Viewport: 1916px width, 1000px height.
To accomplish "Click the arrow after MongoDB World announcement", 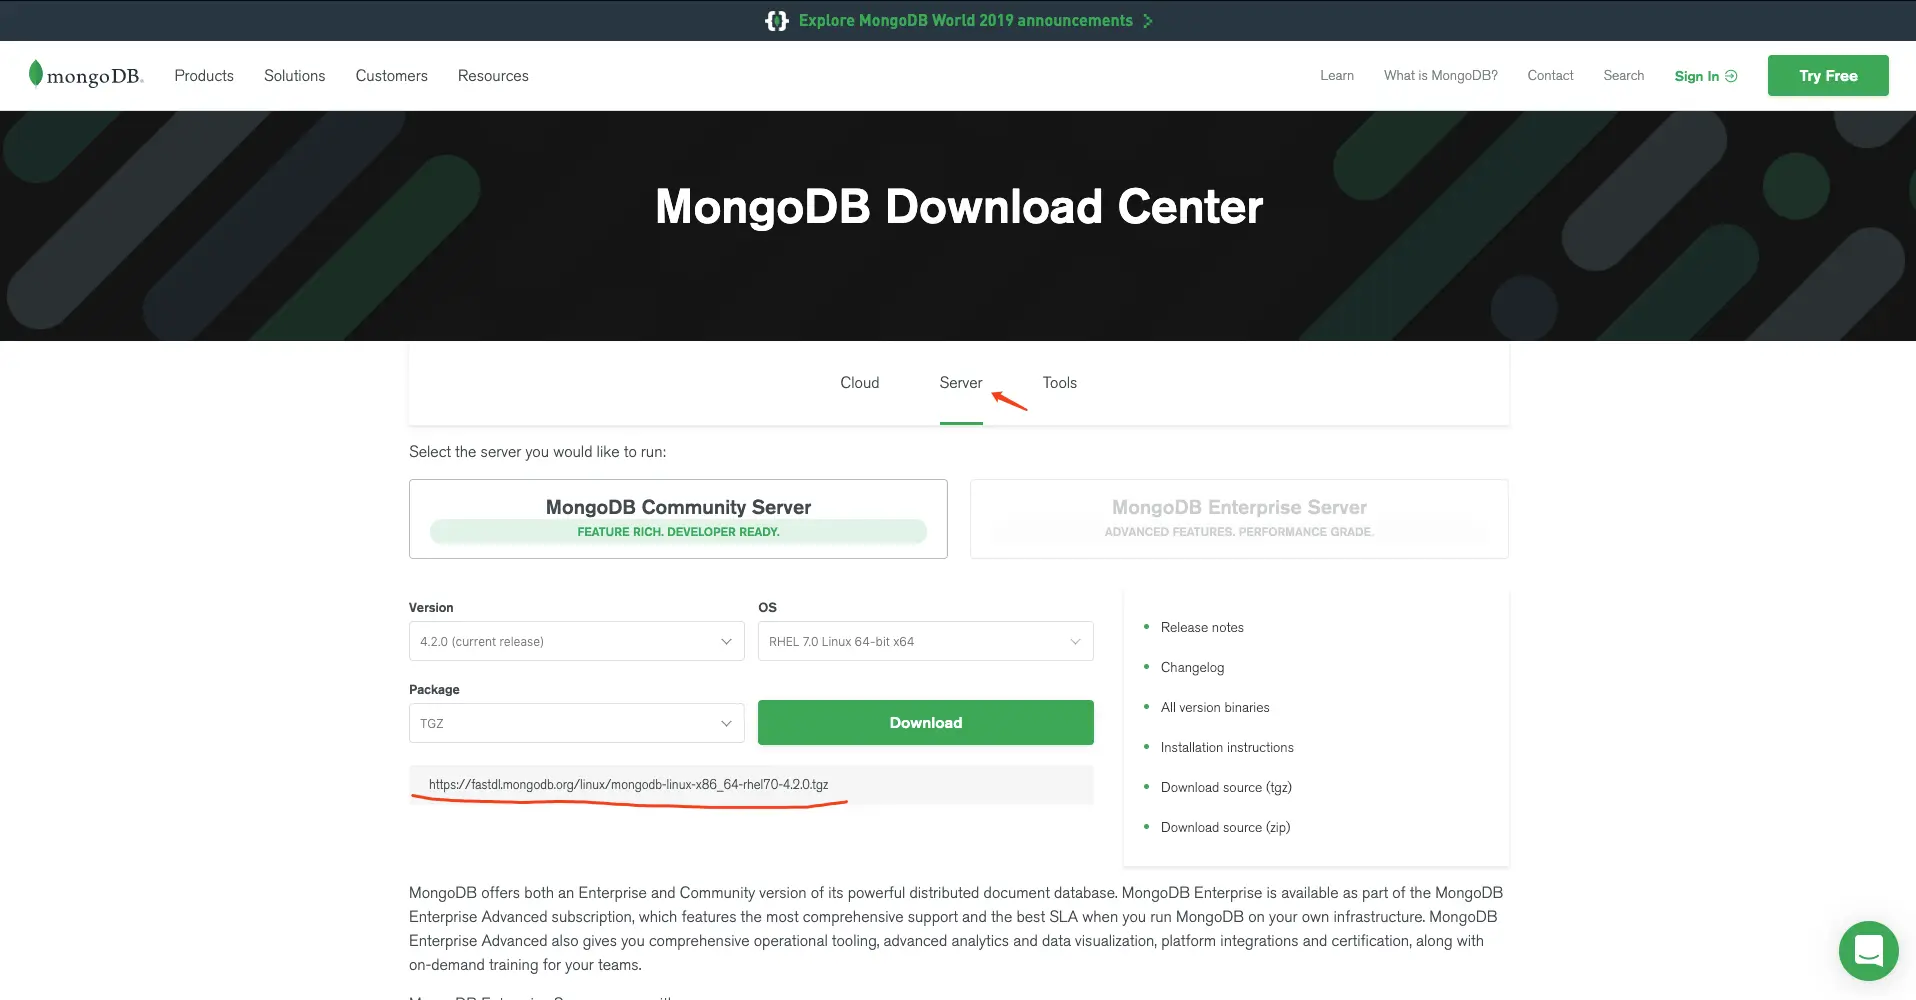I will click(x=1148, y=21).
